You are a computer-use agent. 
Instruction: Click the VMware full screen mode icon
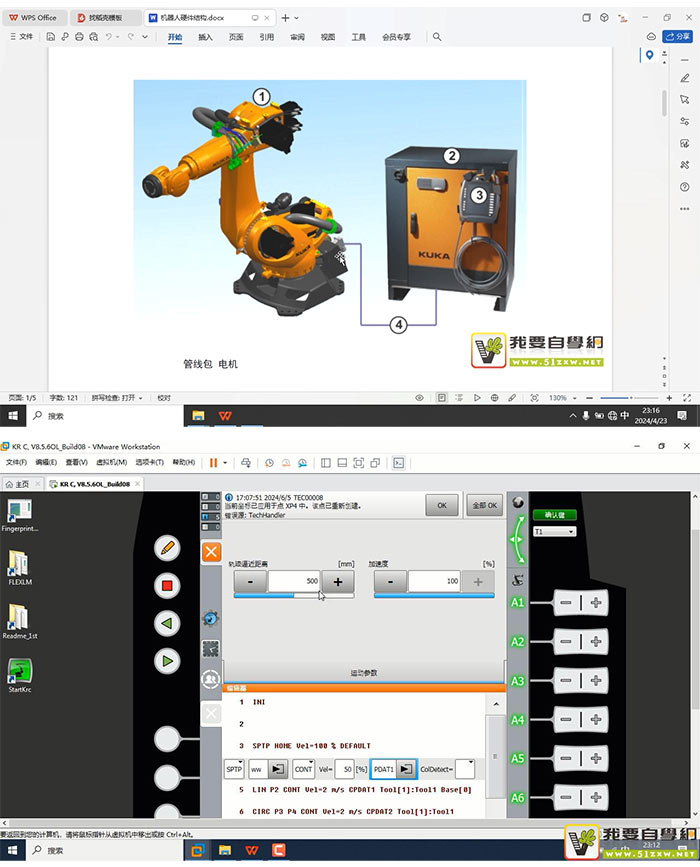pos(358,463)
